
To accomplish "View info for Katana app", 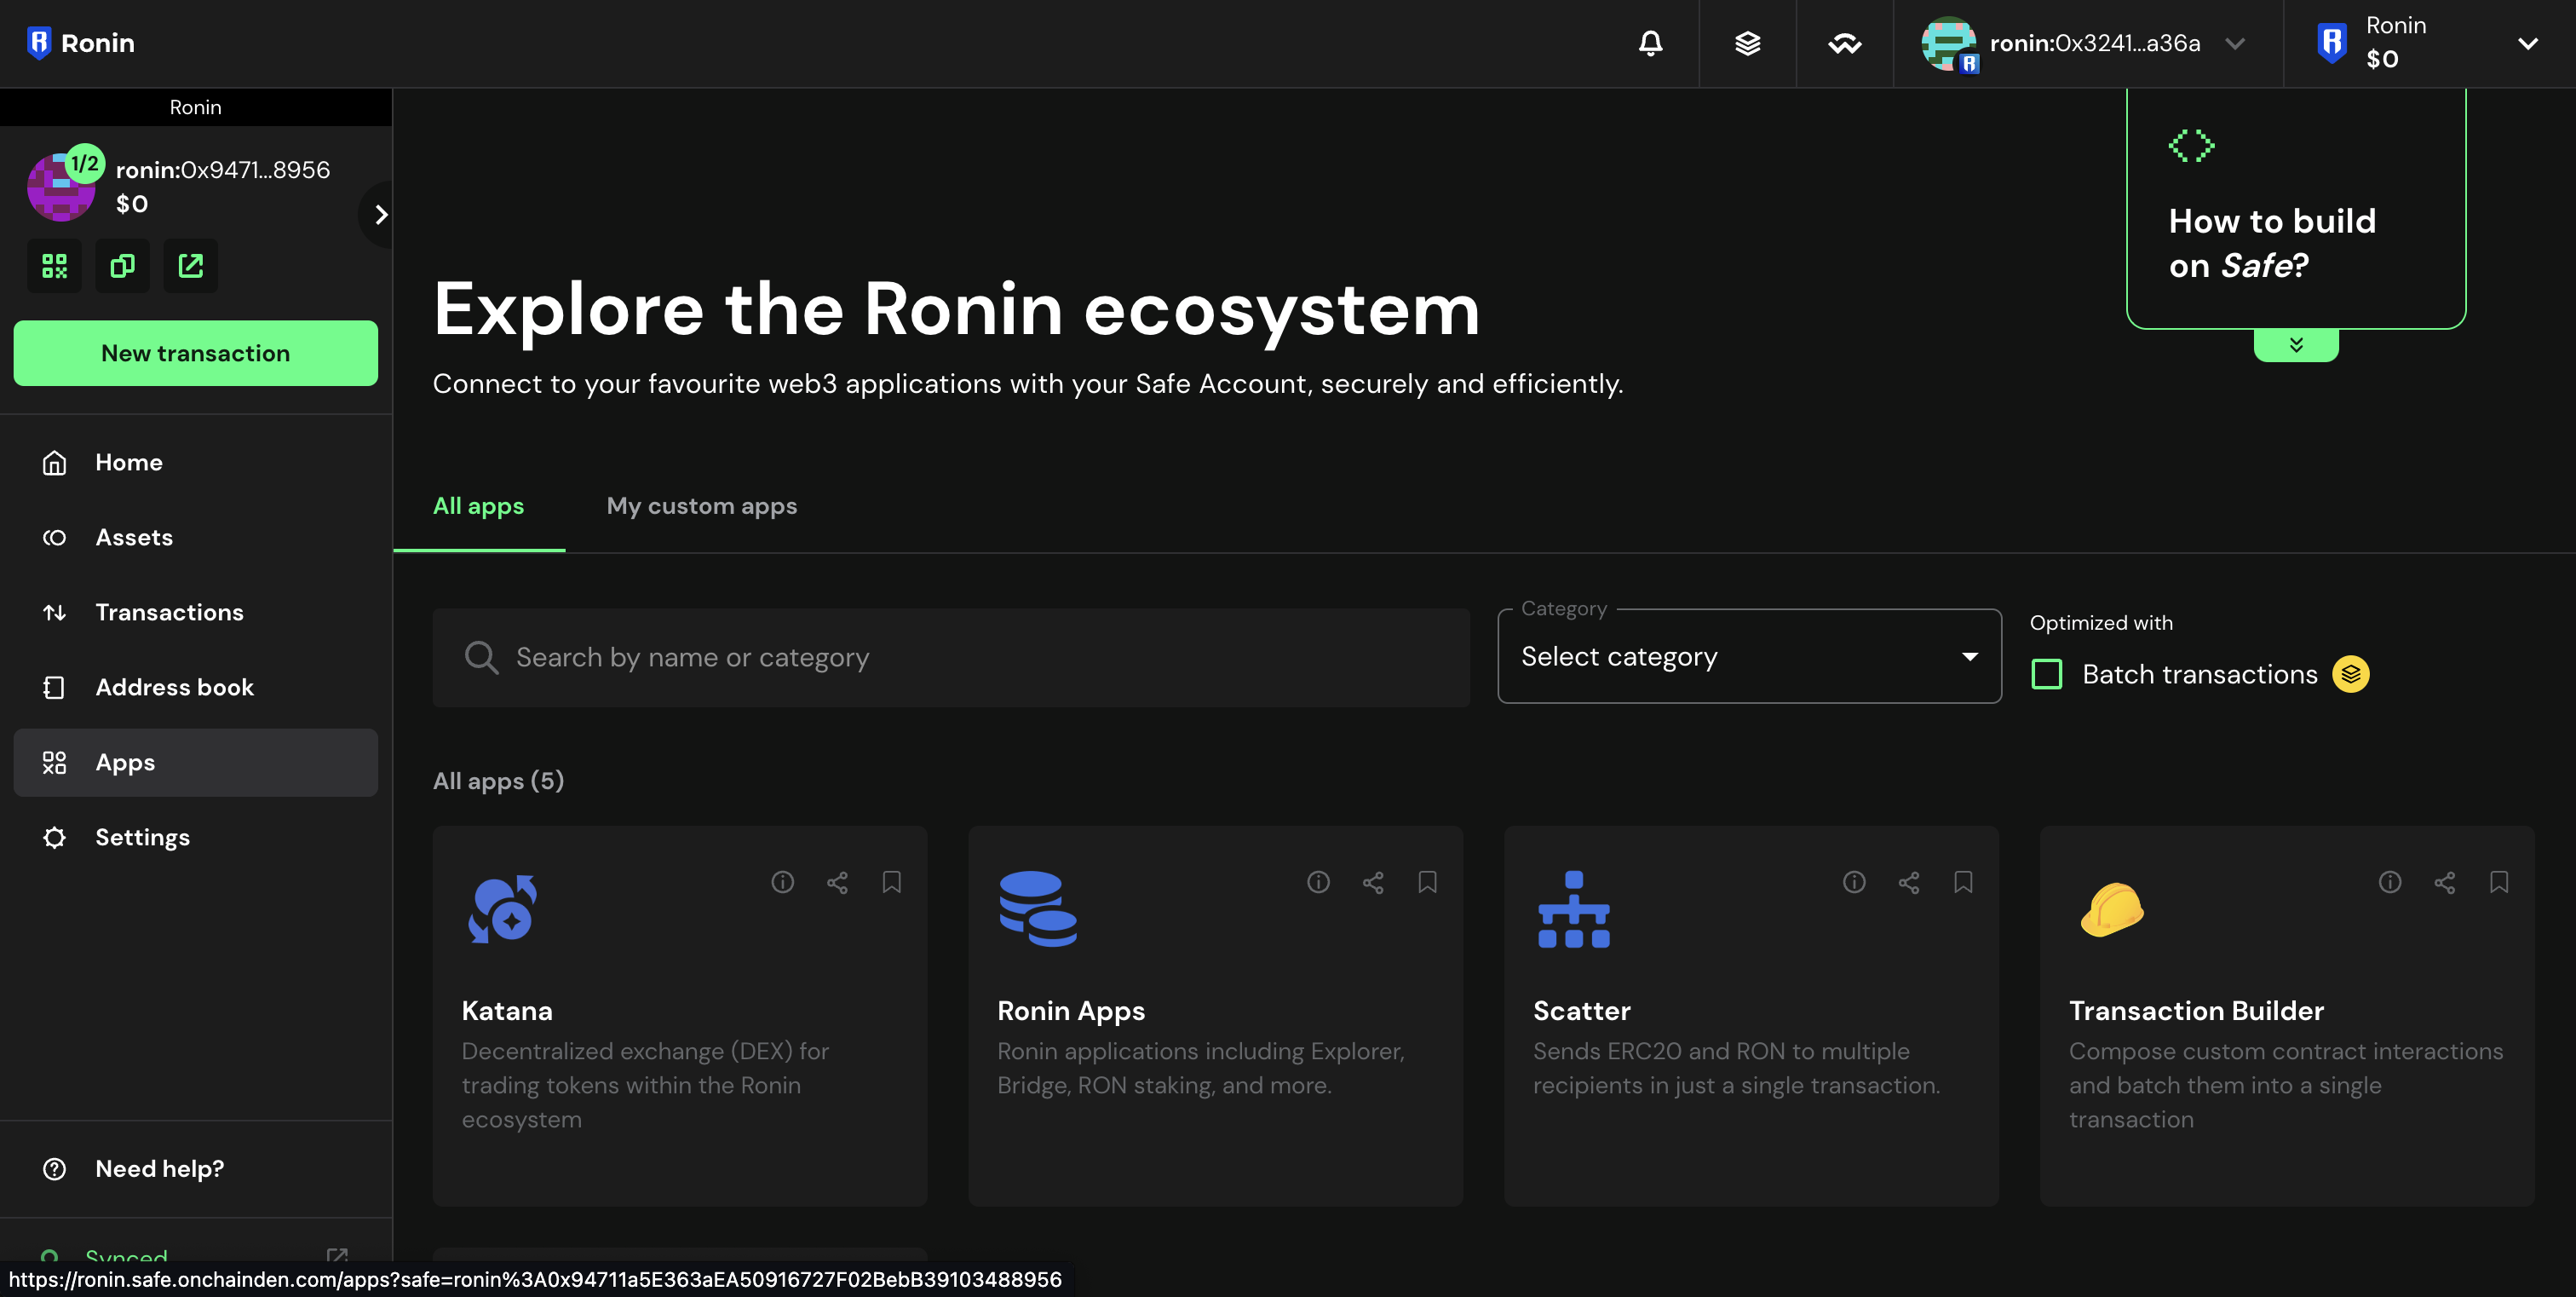I will 782,882.
